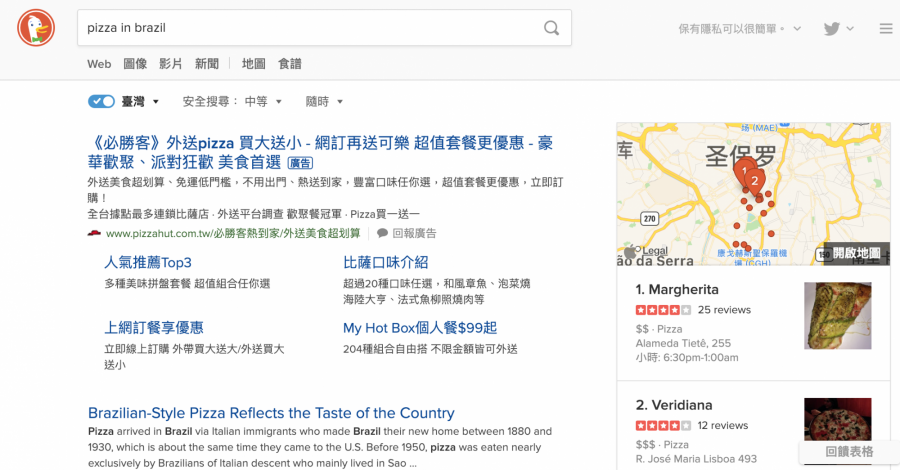Open the 必勝客 外送pizza ad headline

[x=320, y=152]
